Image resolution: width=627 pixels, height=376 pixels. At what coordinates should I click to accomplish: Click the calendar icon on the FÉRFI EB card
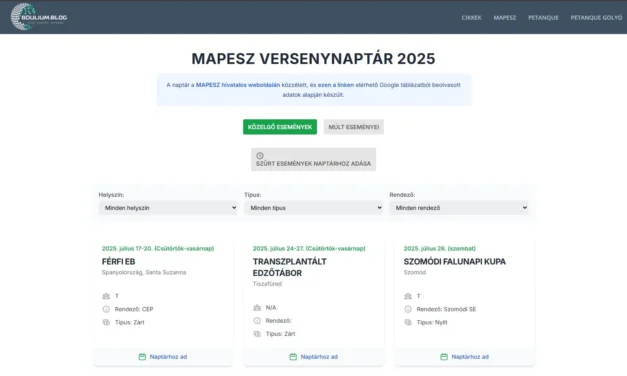click(142, 357)
